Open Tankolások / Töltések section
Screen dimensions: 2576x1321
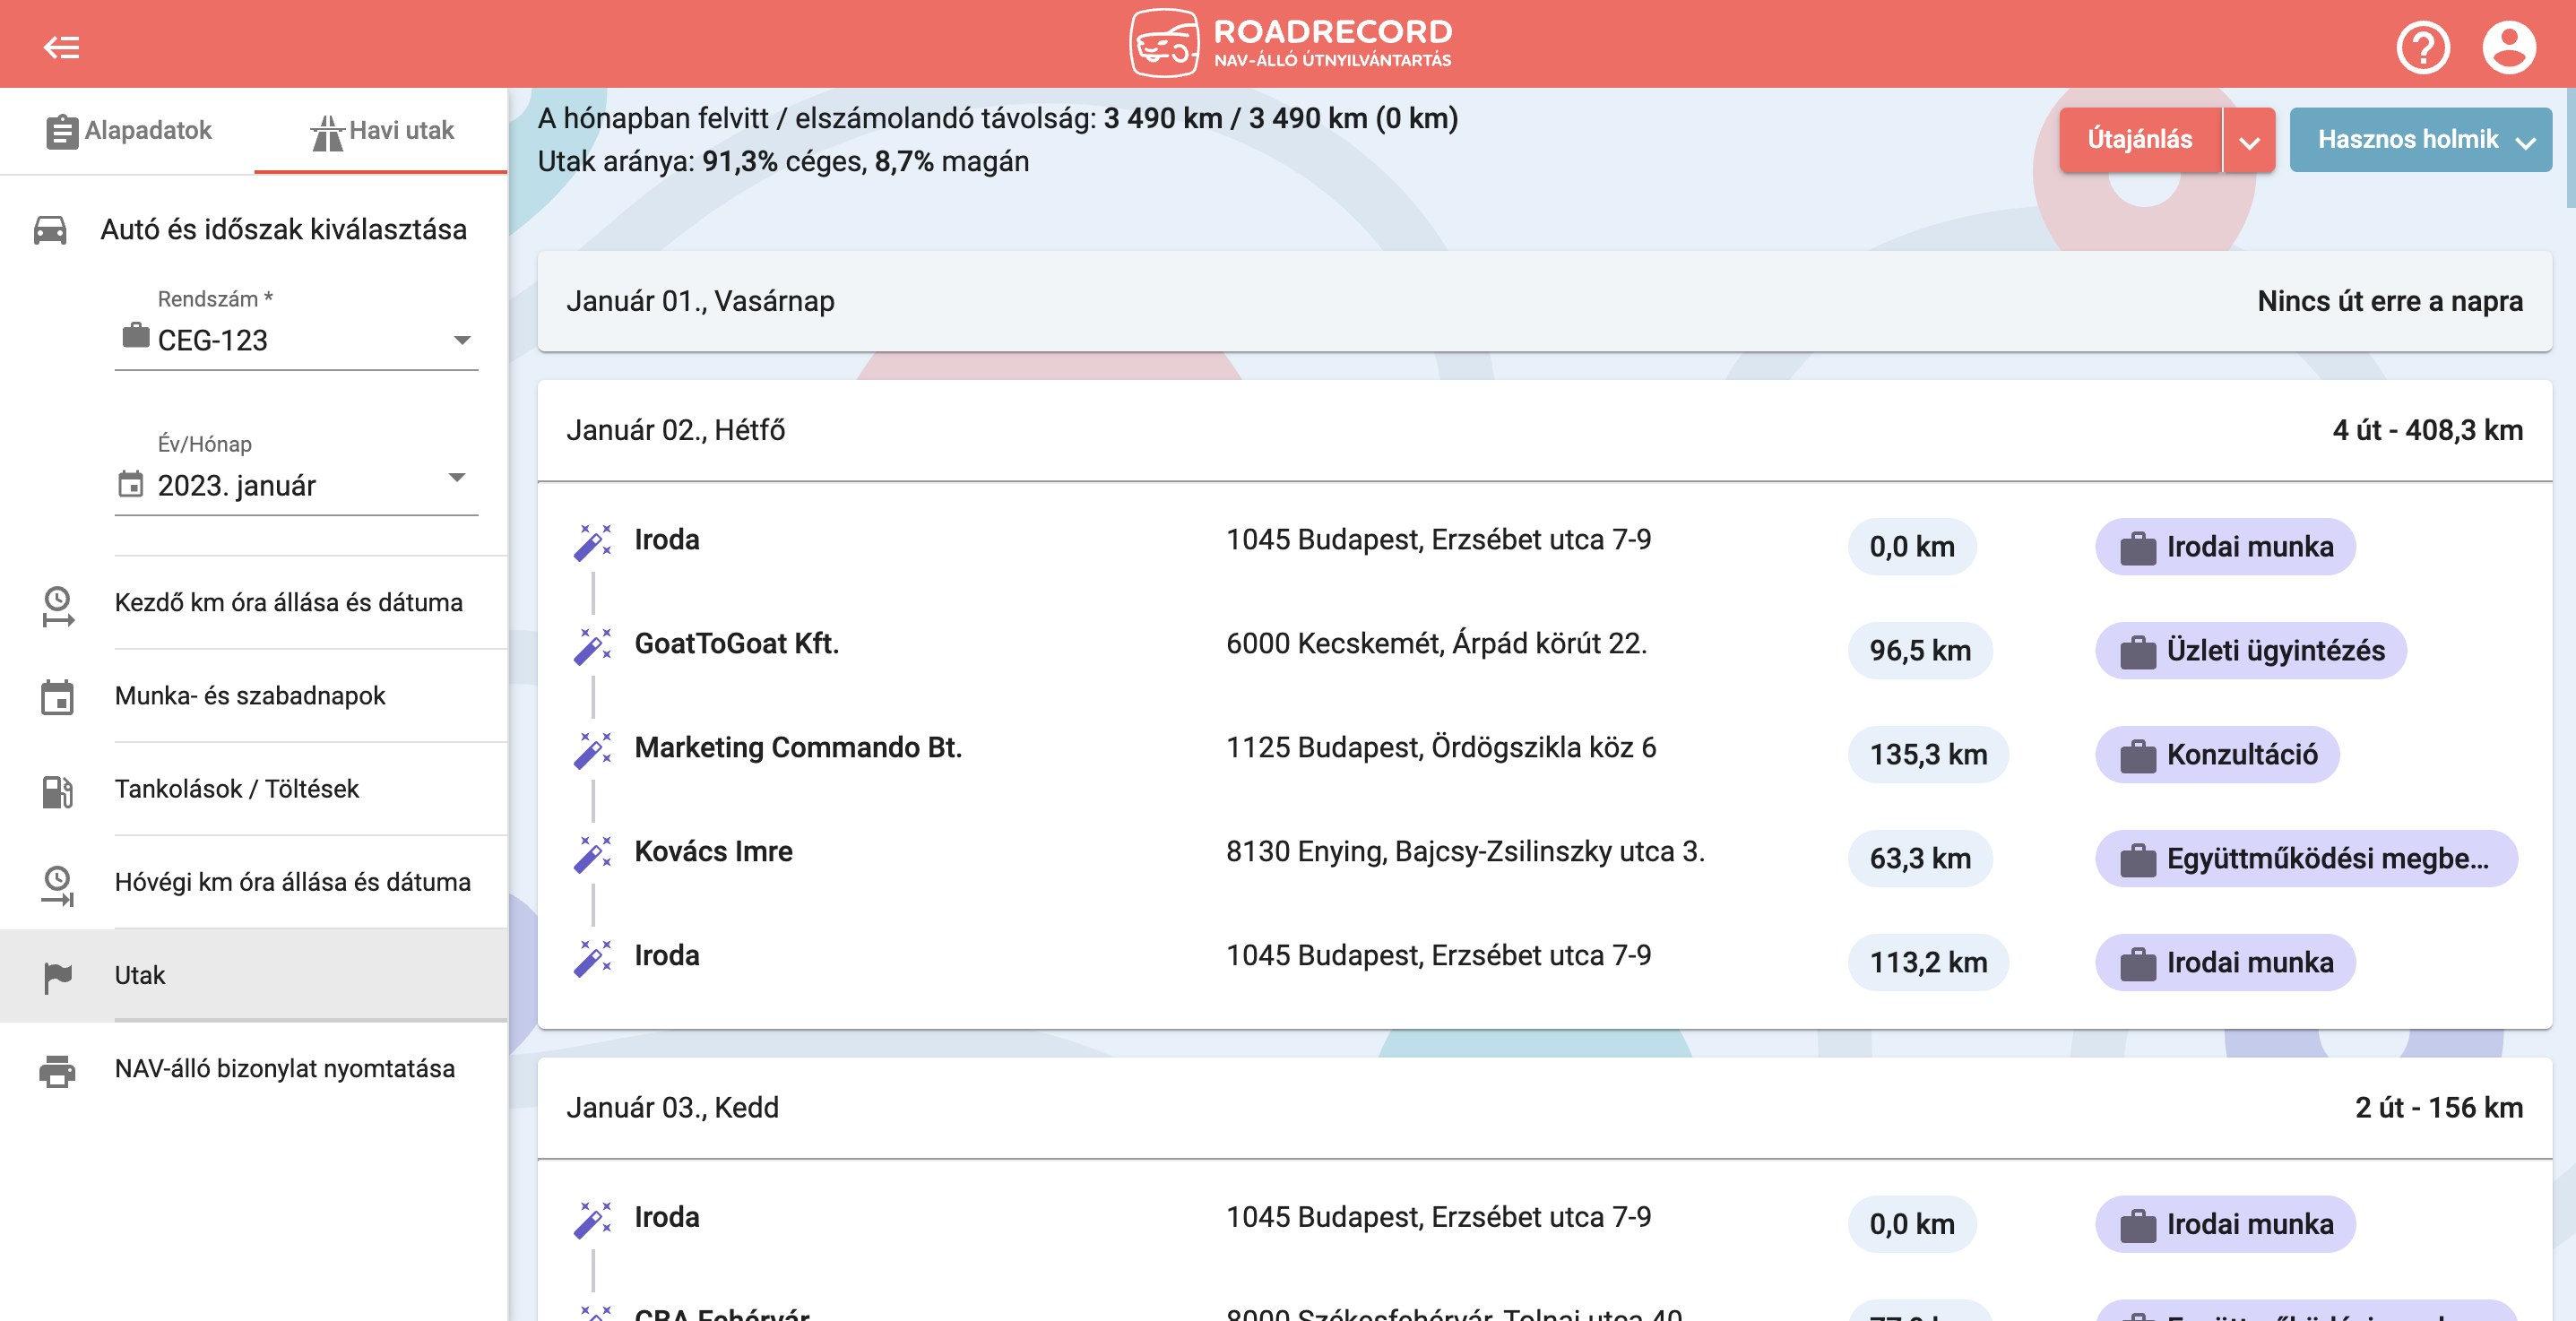[x=254, y=789]
